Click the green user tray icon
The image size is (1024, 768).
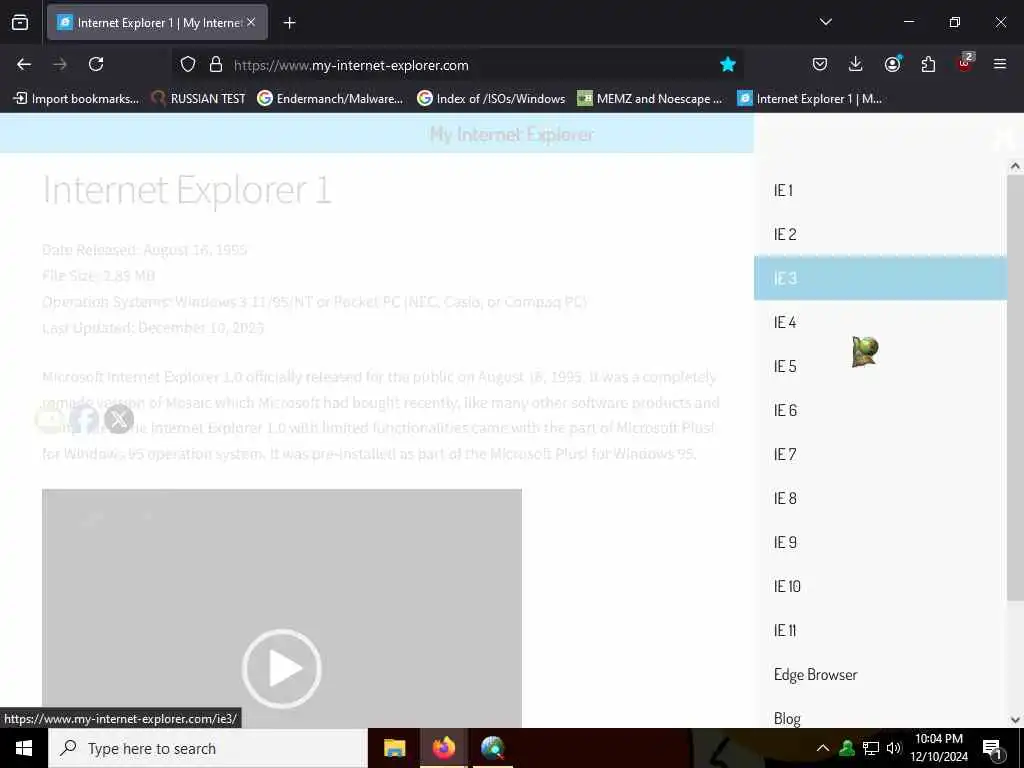(847, 748)
